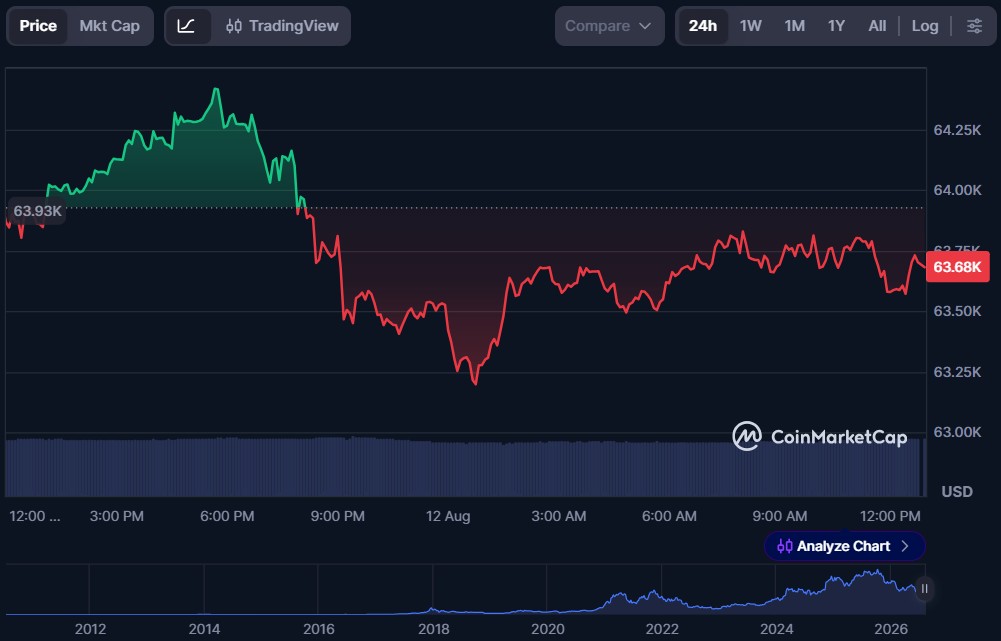Click 2022 on the history navigator
Viewport: 1001px width, 641px height.
[662, 630]
